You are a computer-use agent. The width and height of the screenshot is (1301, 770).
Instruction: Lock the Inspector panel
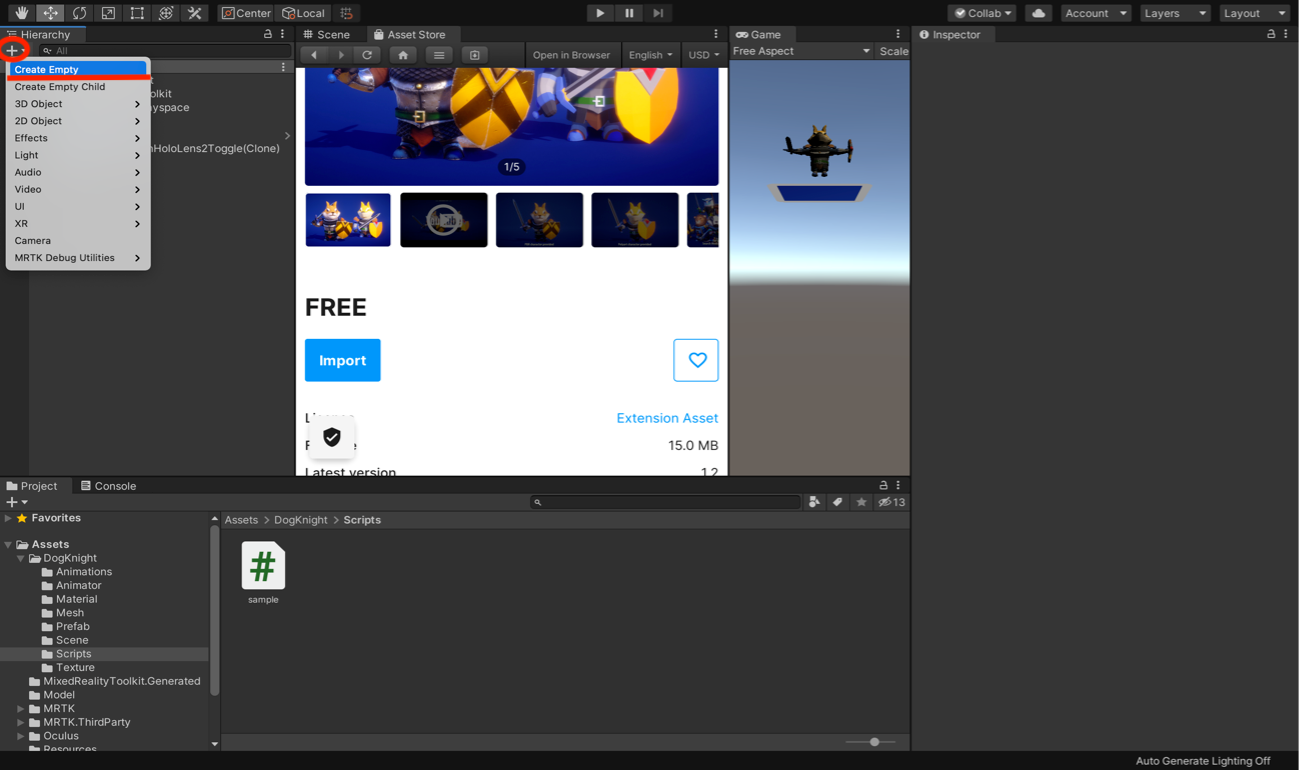pos(1271,34)
